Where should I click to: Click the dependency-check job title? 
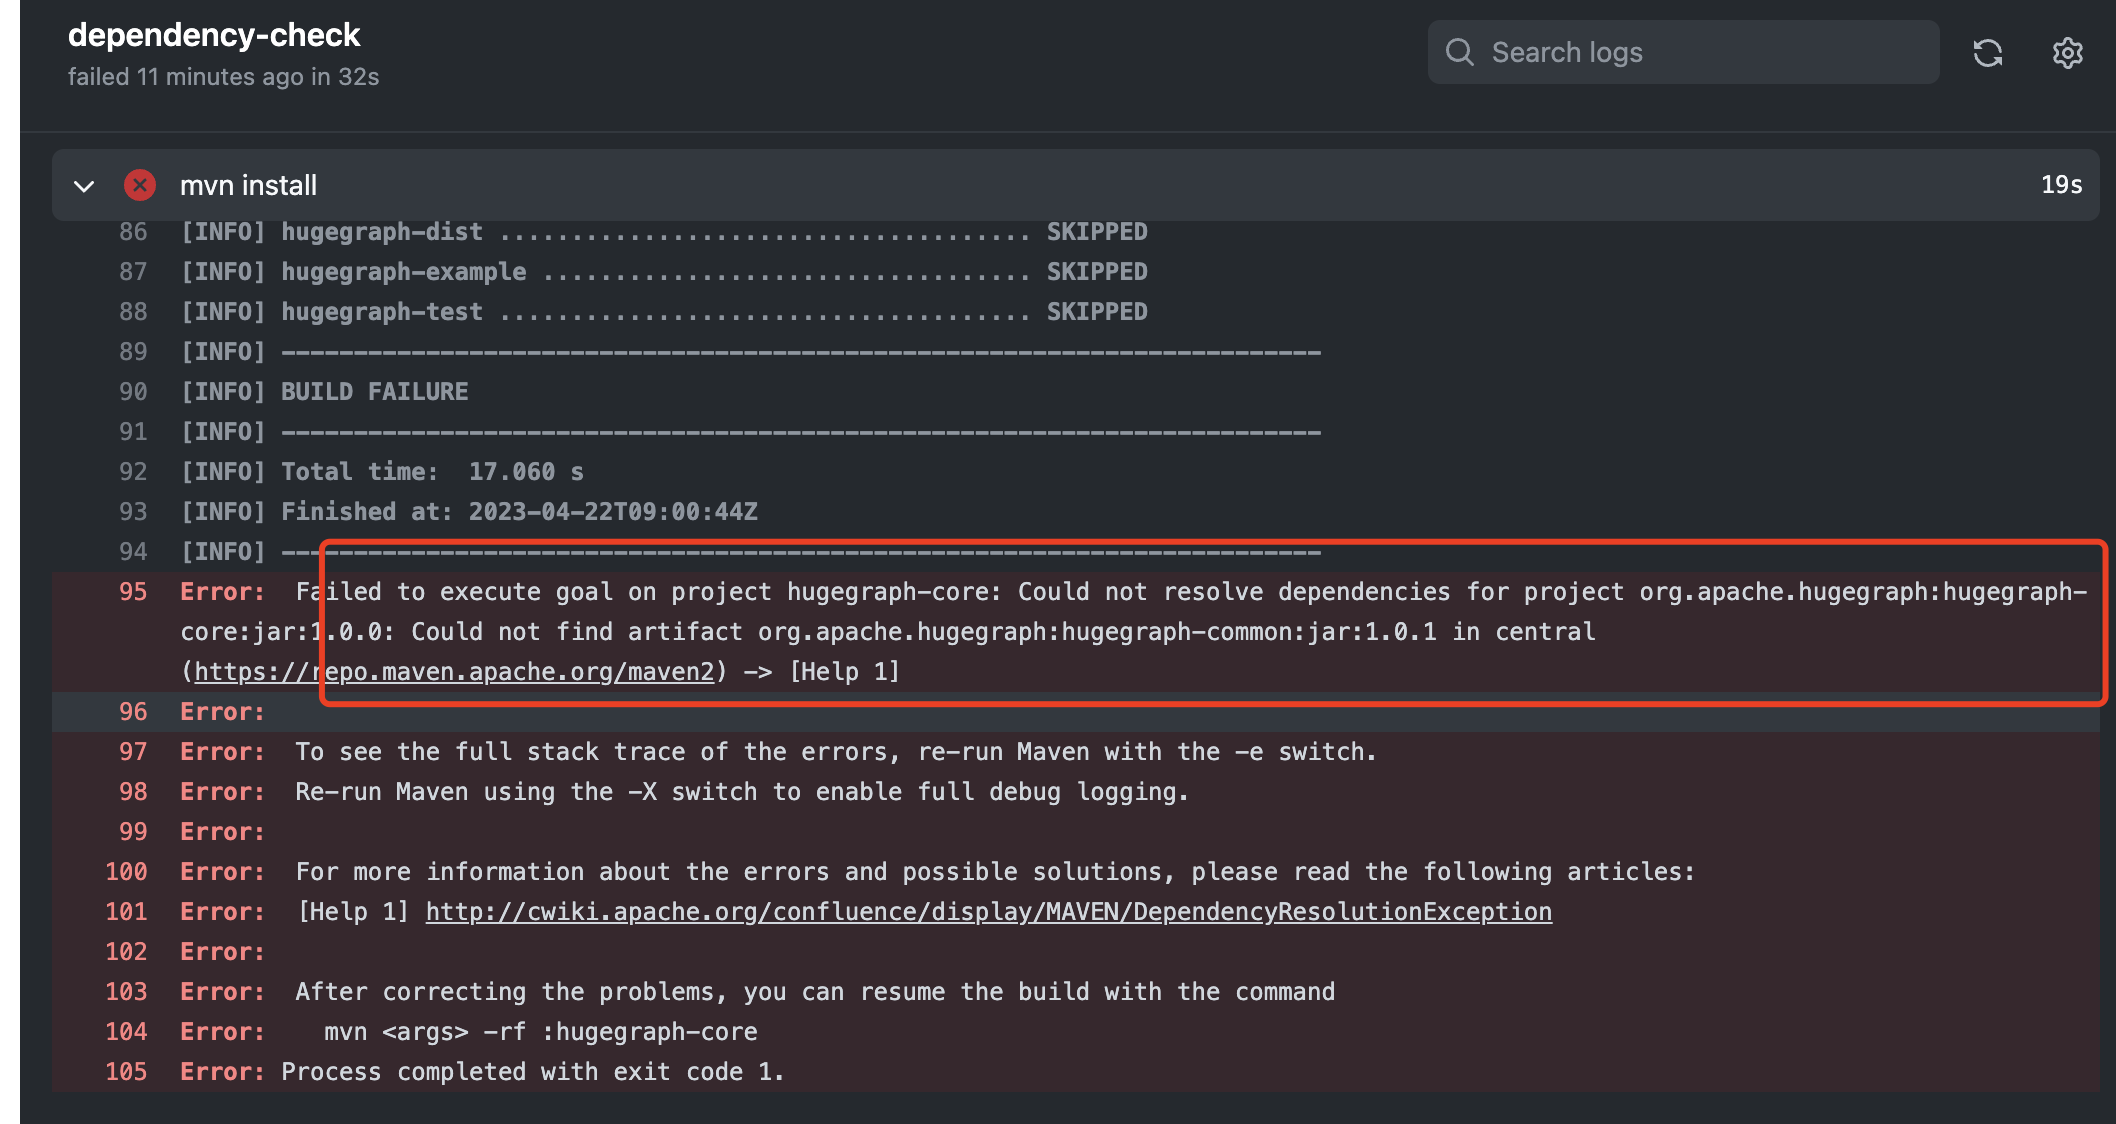[214, 35]
